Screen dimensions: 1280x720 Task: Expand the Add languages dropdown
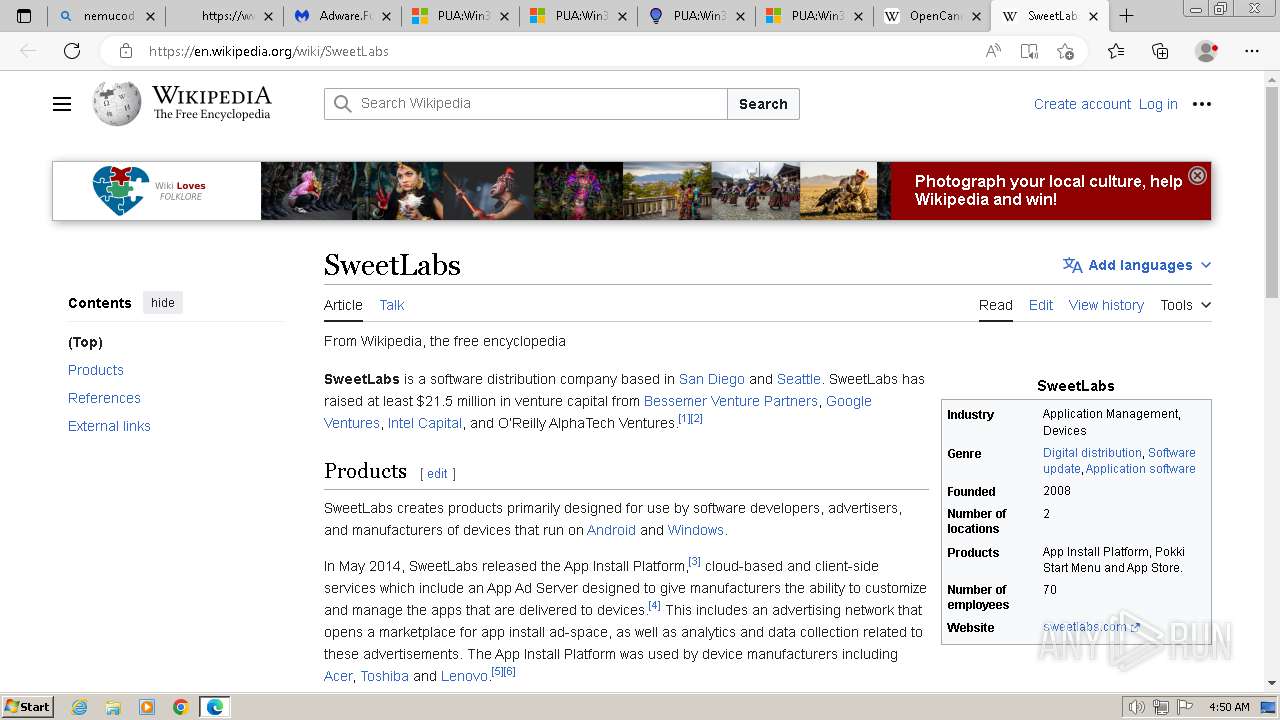(1137, 265)
